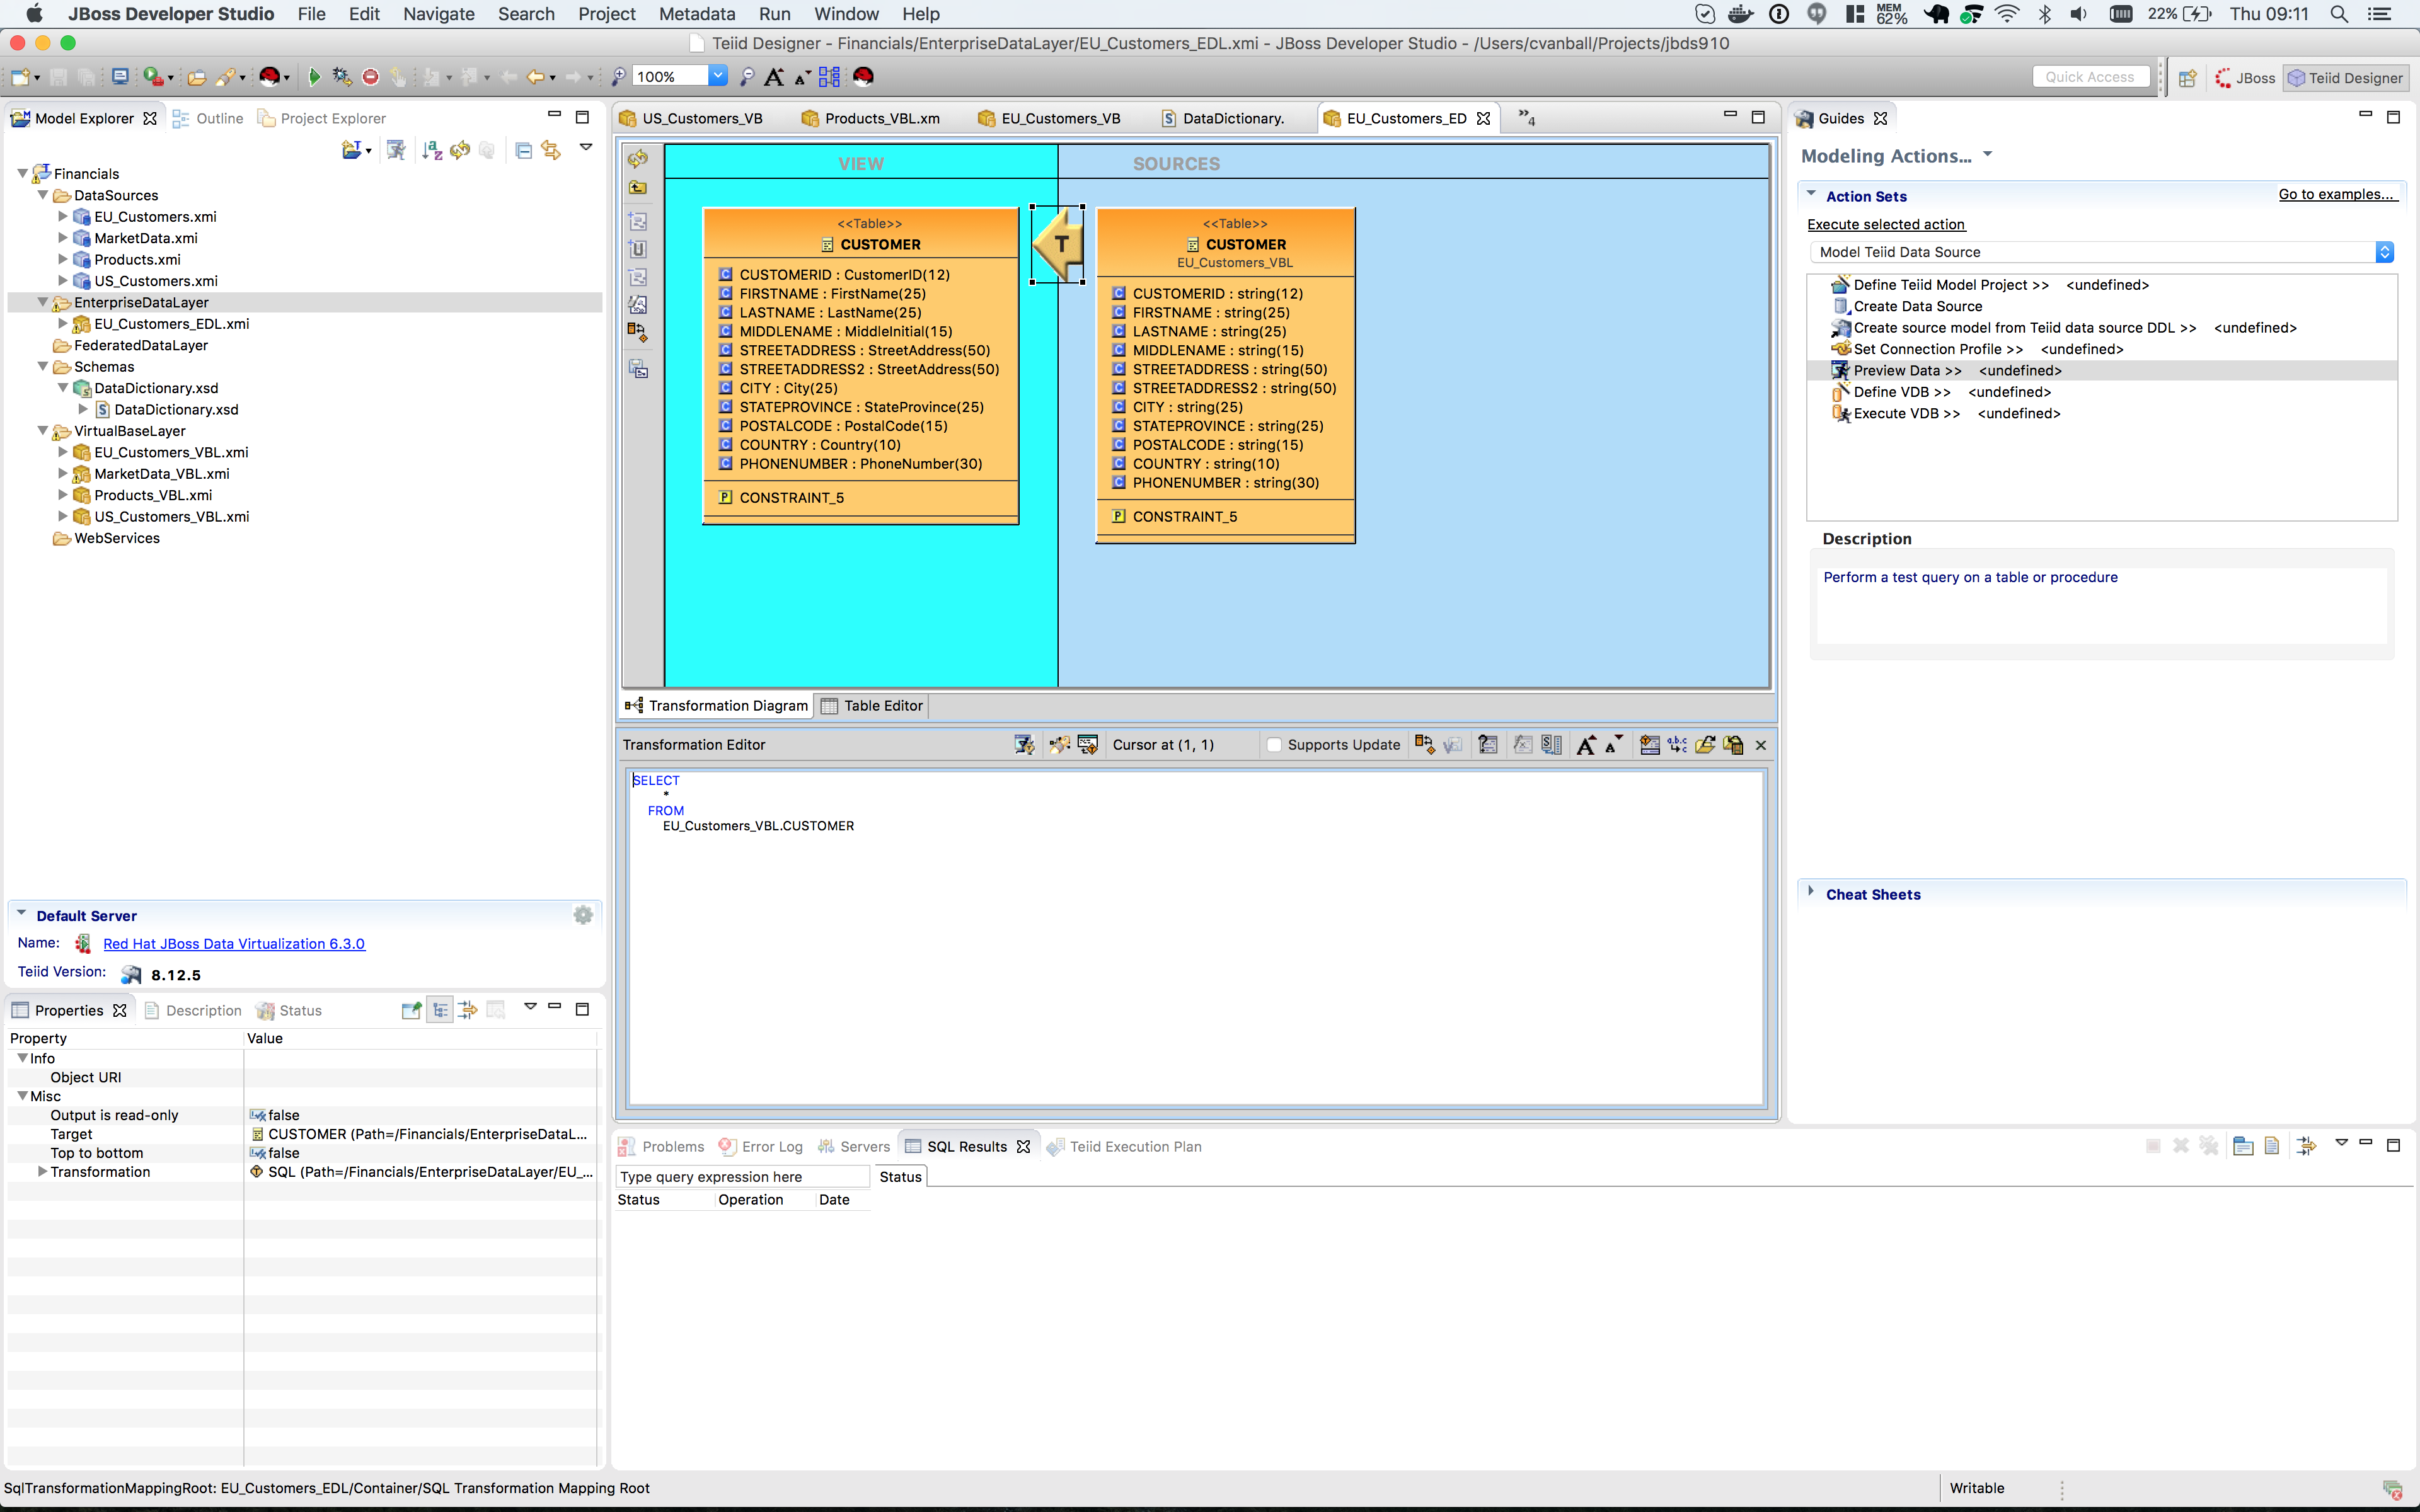The width and height of the screenshot is (2420, 1512).
Task: Sort Model Explorer items alphabetically
Action: coord(432,149)
